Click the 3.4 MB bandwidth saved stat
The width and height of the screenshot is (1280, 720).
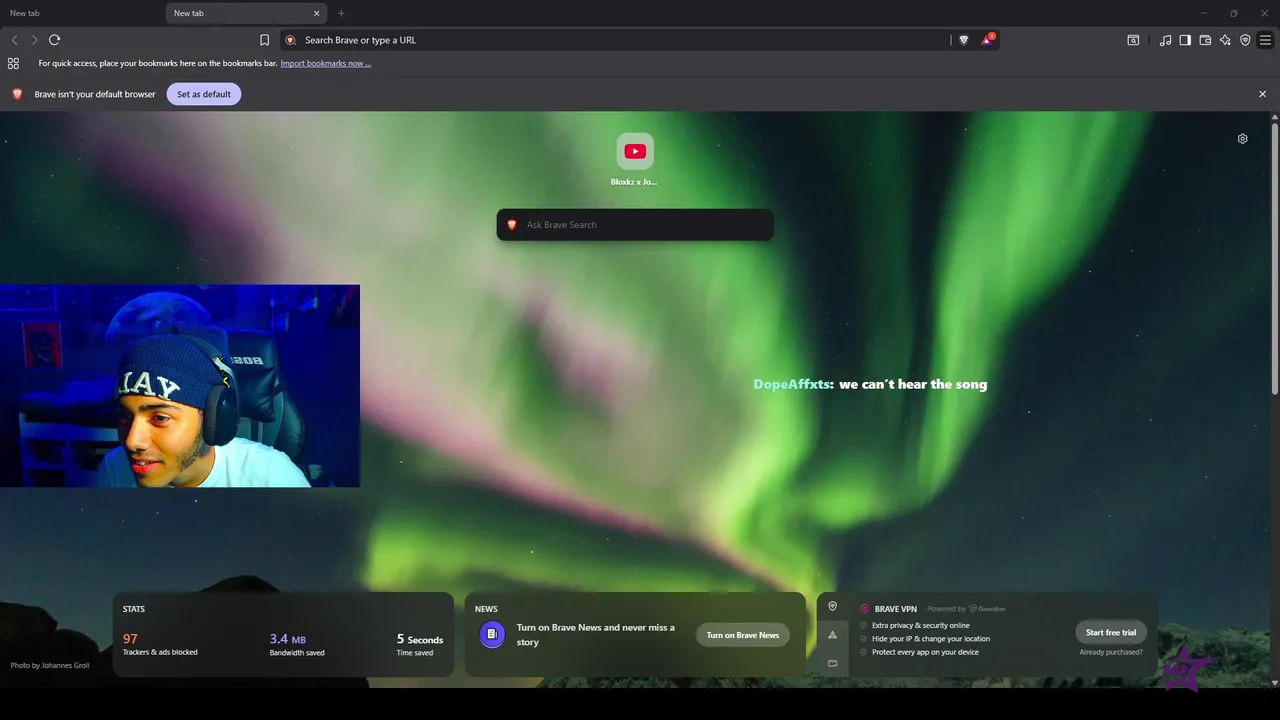pos(297,644)
